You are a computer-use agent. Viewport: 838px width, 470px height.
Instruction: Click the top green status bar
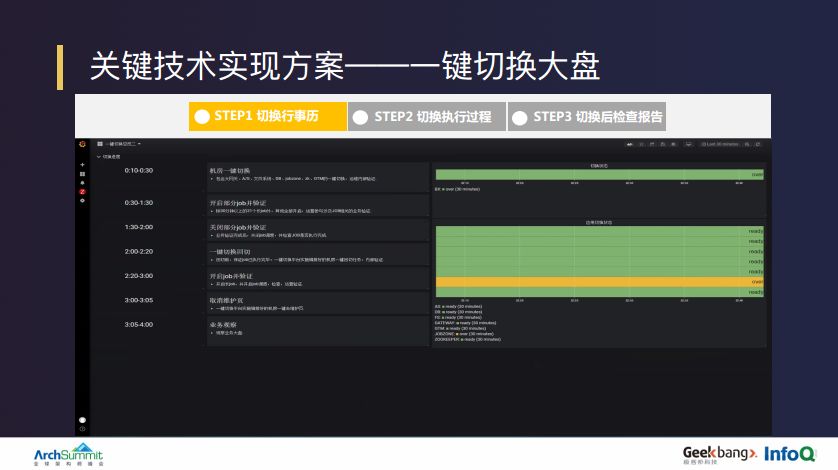point(600,174)
